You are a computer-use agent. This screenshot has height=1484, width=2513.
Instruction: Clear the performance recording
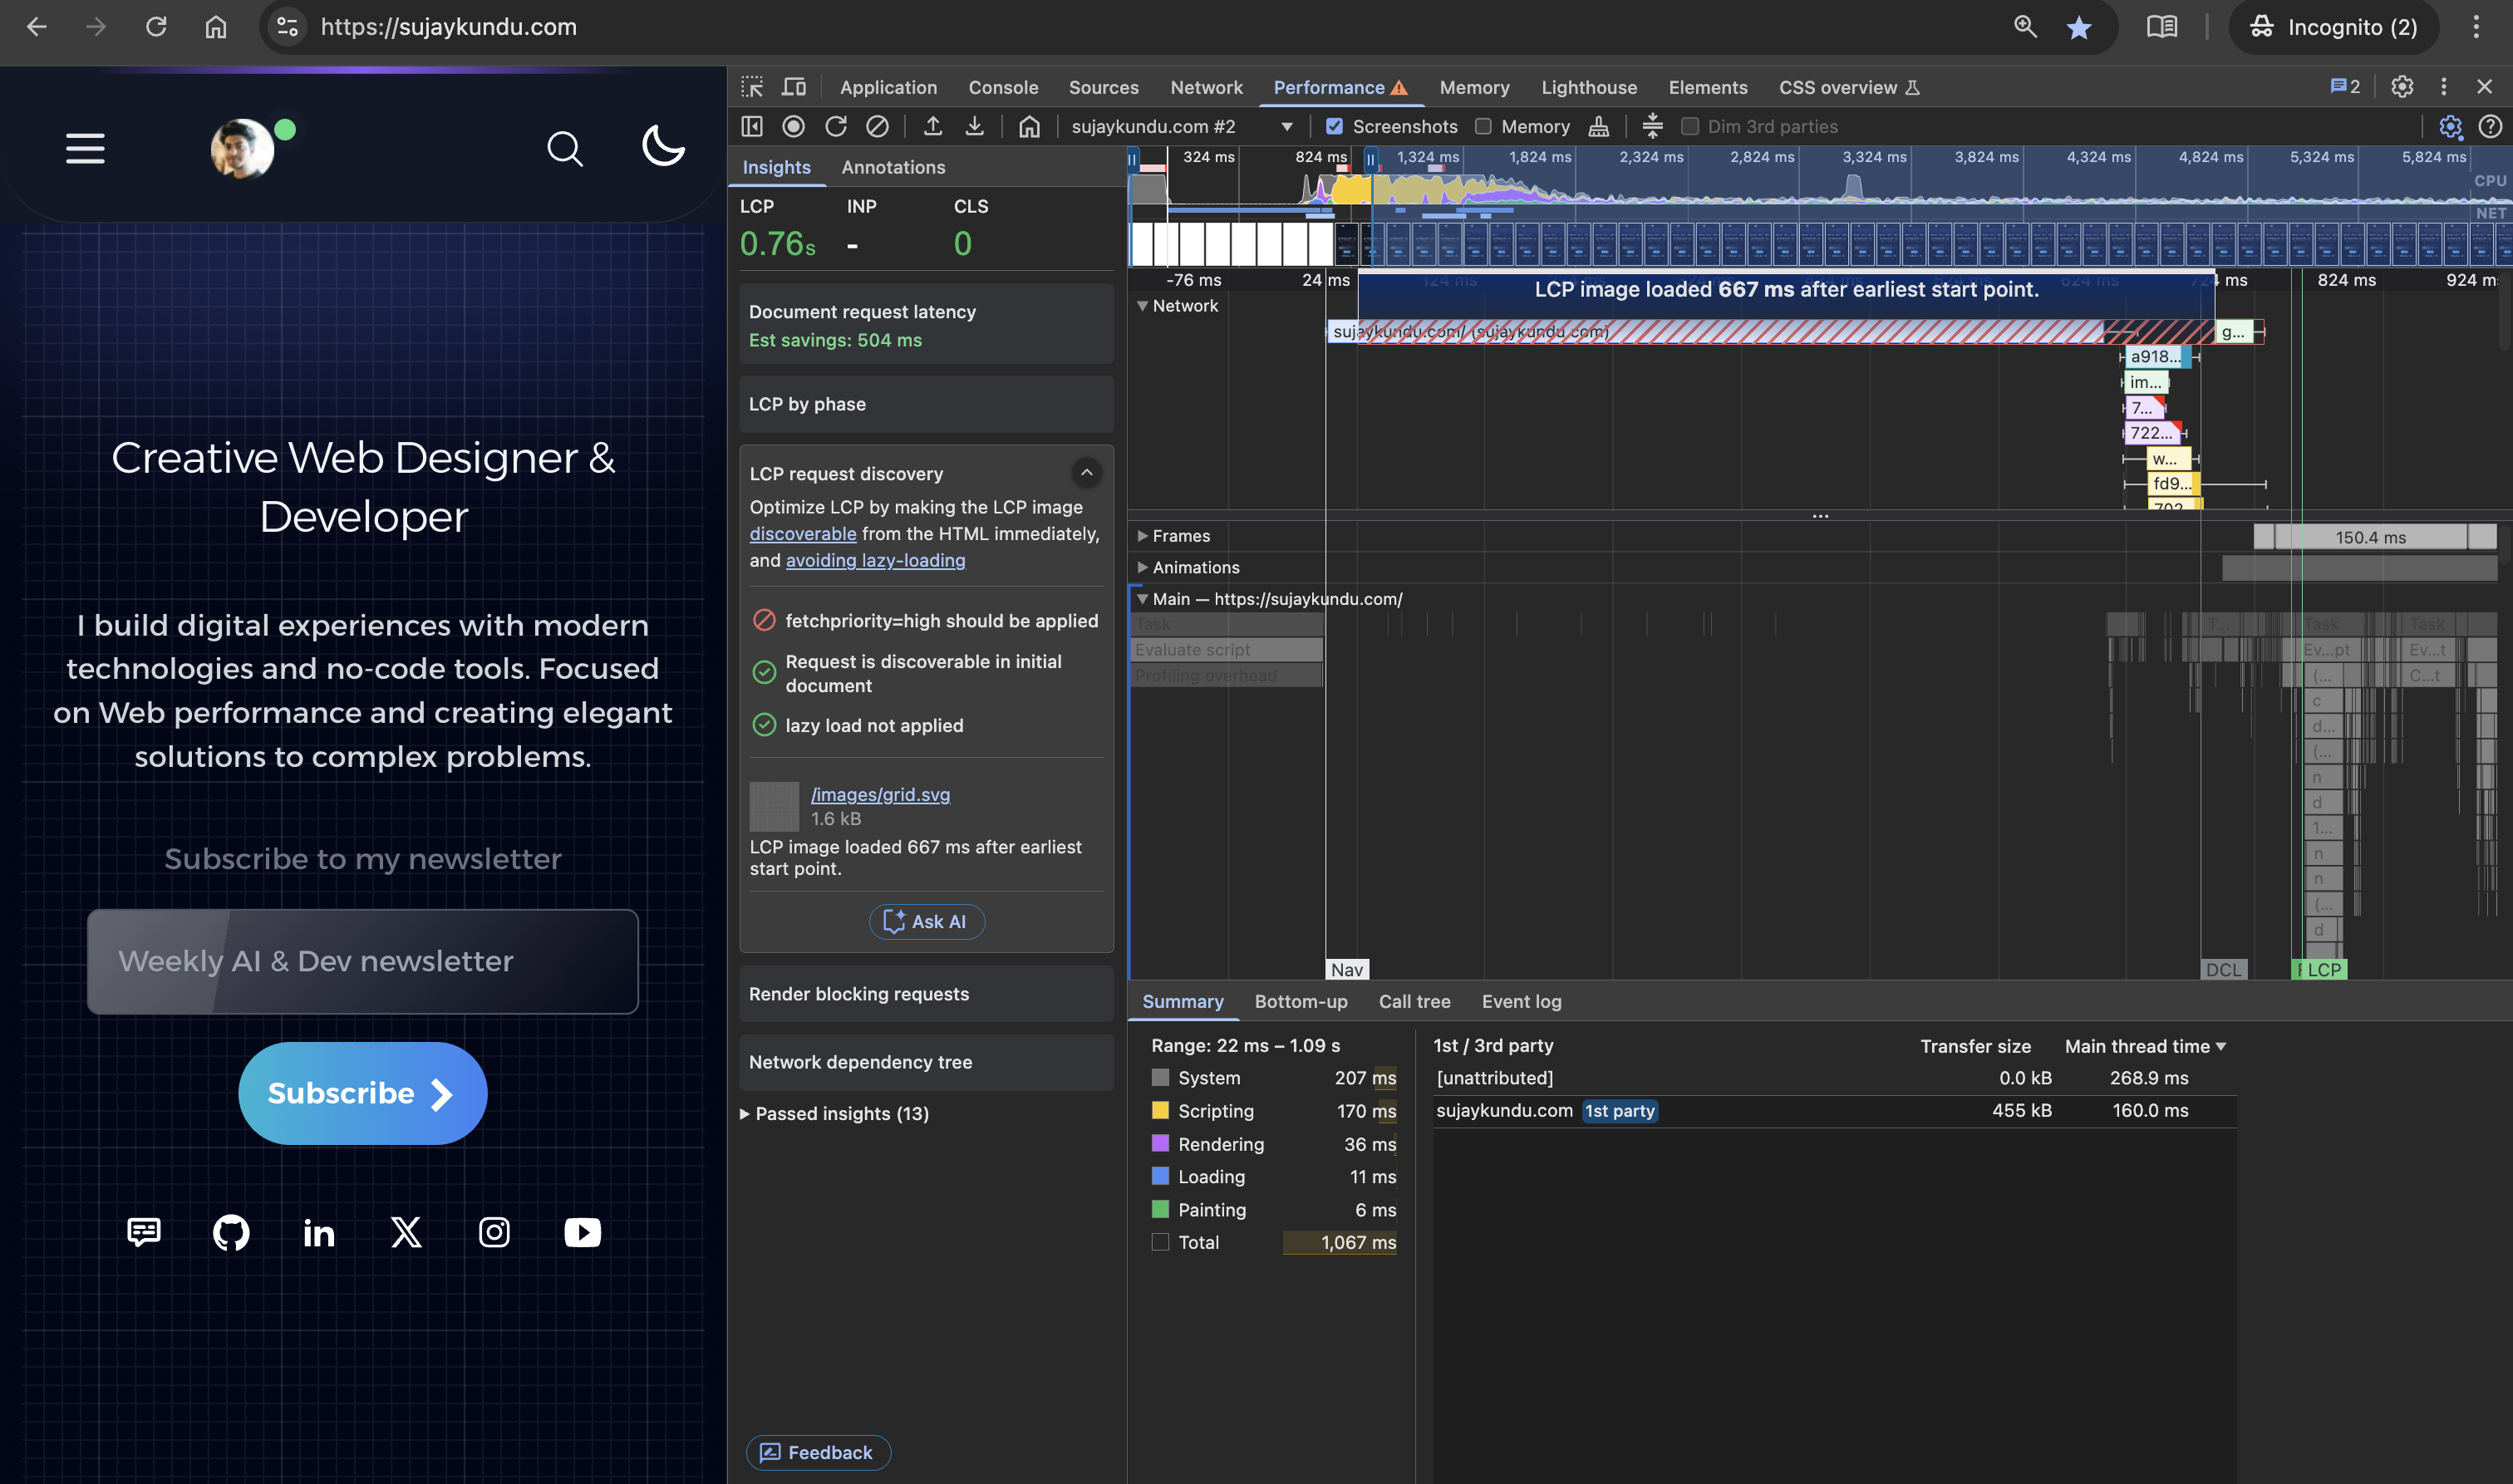click(877, 126)
